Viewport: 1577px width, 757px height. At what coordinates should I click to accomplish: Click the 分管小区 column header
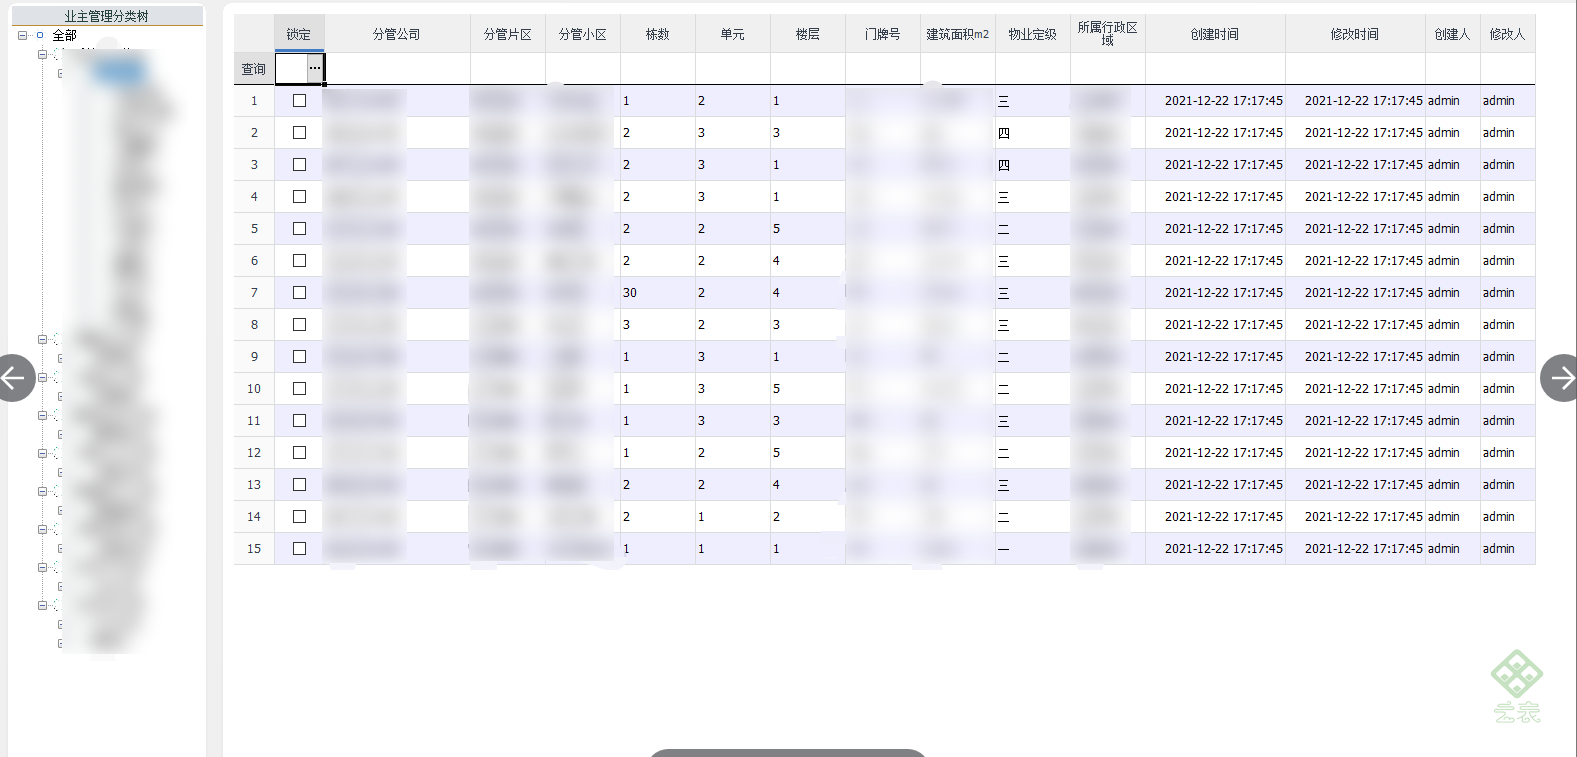tap(583, 34)
